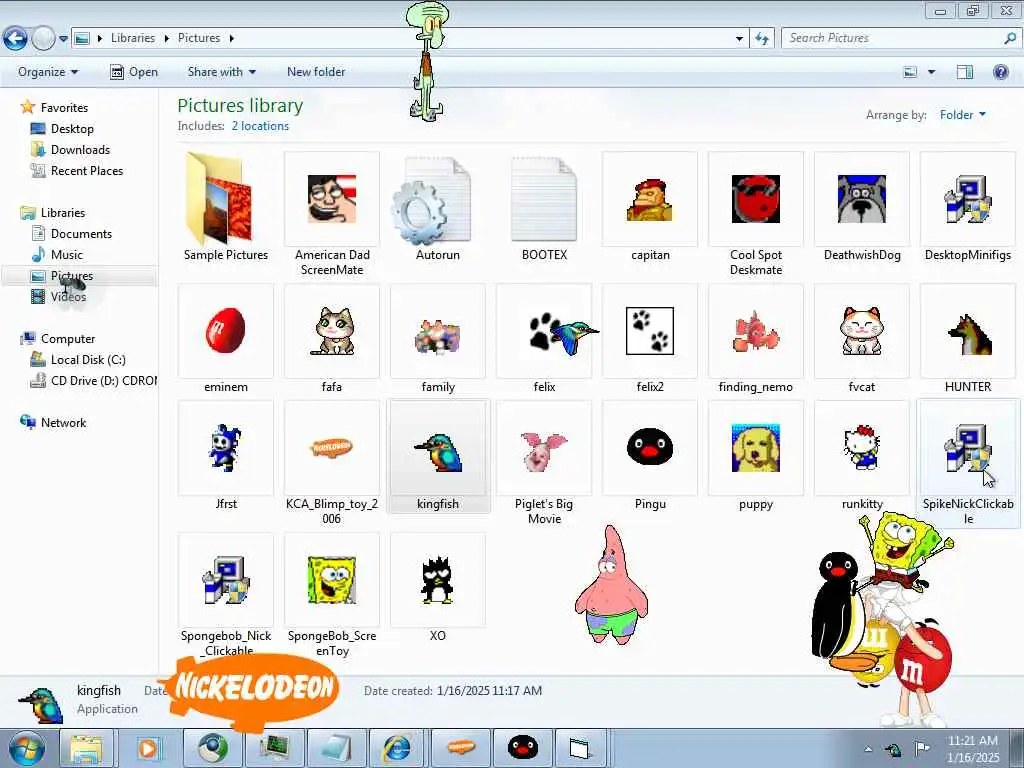Open Recent Places in sidebar
The height and width of the screenshot is (768, 1024).
pos(87,170)
